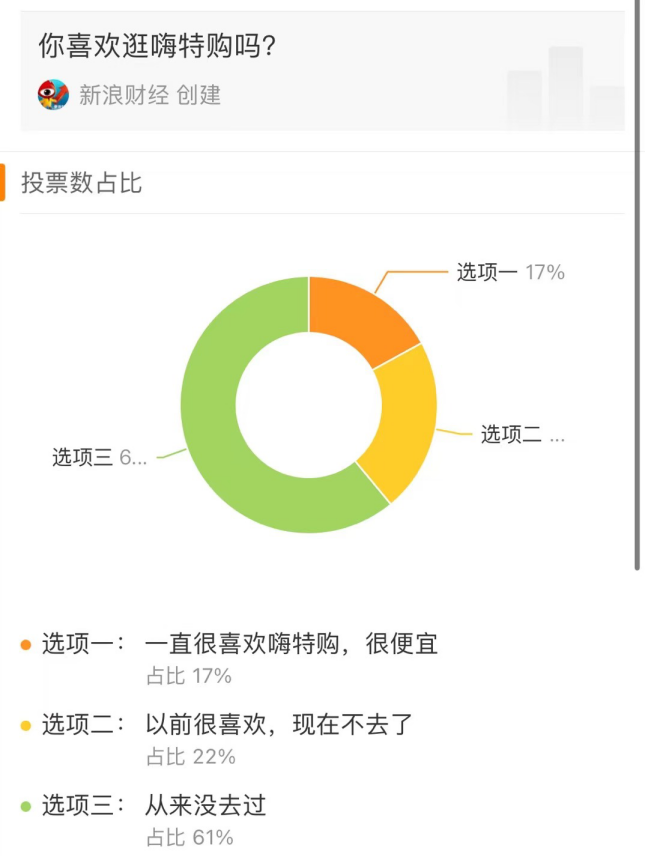Click the green legend dot for 选项三
Image resolution: width=645 pixels, height=860 pixels.
coord(26,805)
